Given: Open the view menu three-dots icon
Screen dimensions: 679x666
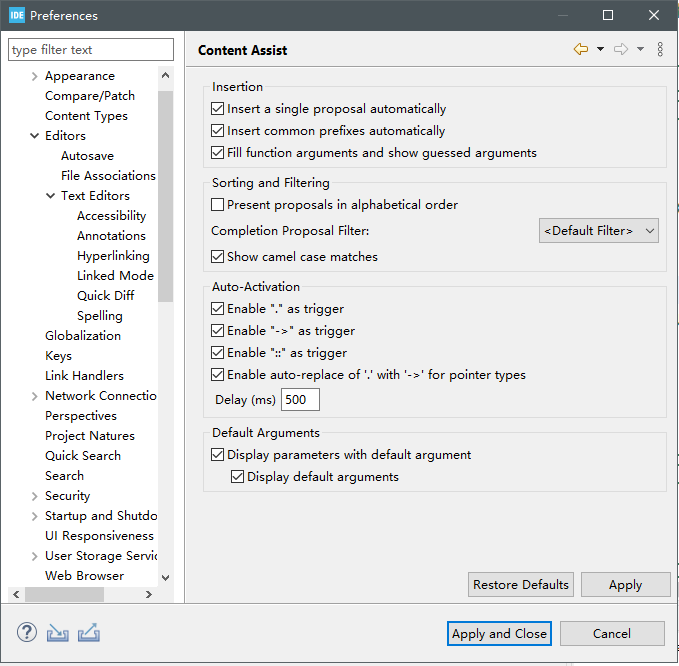Looking at the screenshot, I should [x=660, y=49].
